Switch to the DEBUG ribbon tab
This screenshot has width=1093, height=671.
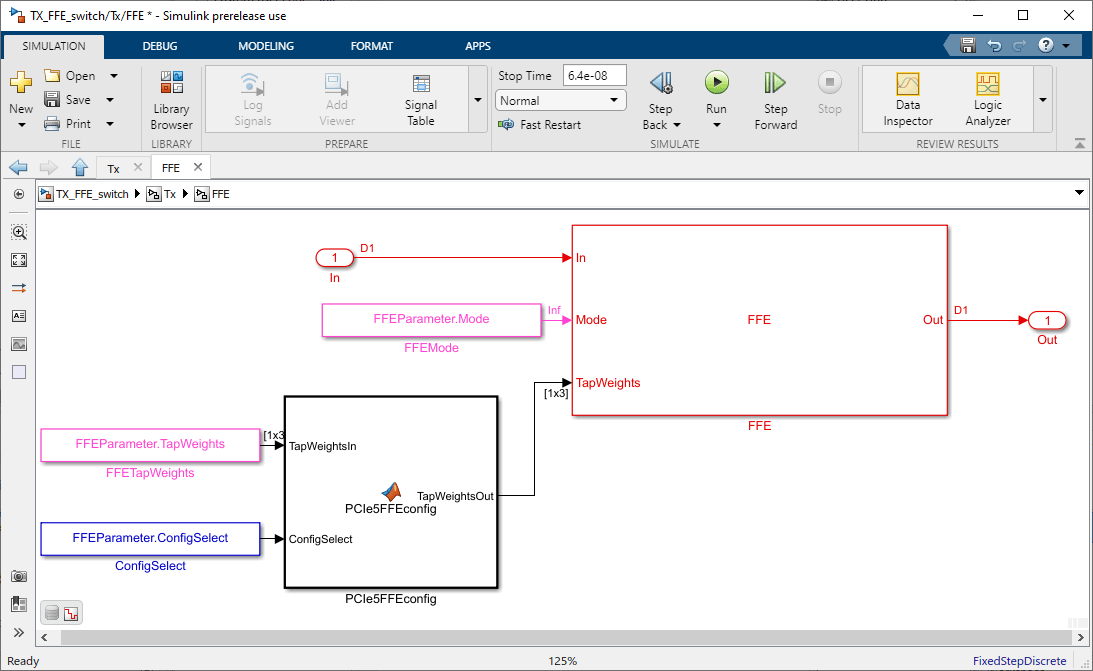tap(160, 46)
